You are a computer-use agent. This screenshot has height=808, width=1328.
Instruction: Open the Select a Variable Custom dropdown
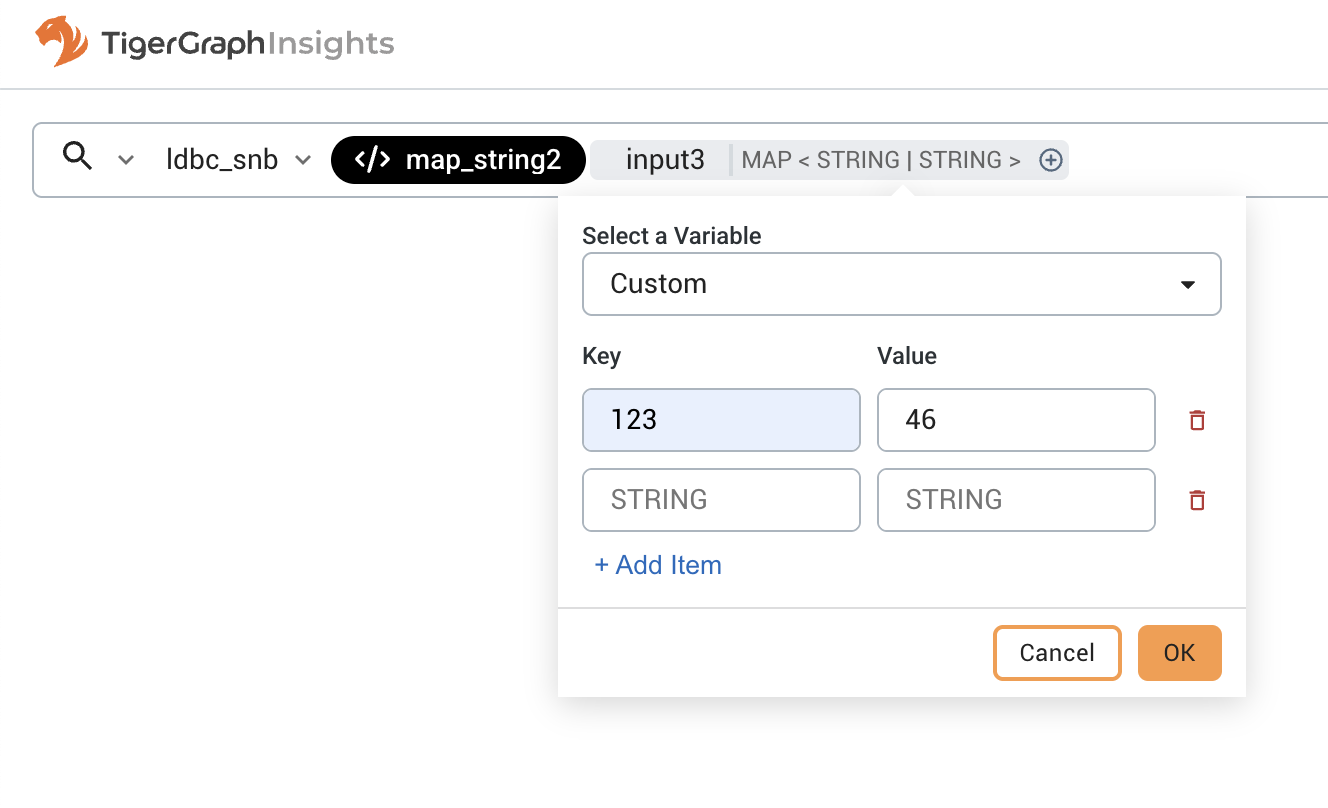point(902,284)
